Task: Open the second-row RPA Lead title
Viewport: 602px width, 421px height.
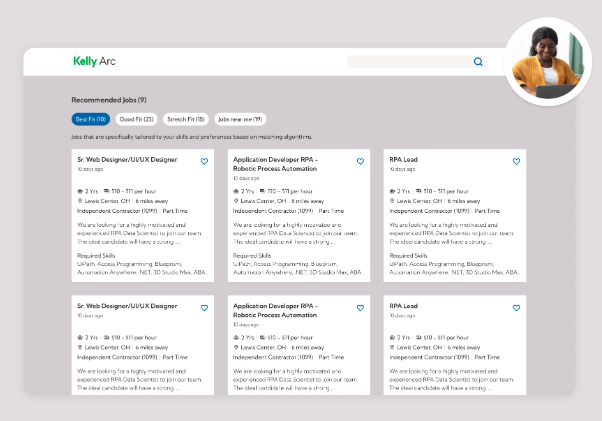Action: point(403,306)
